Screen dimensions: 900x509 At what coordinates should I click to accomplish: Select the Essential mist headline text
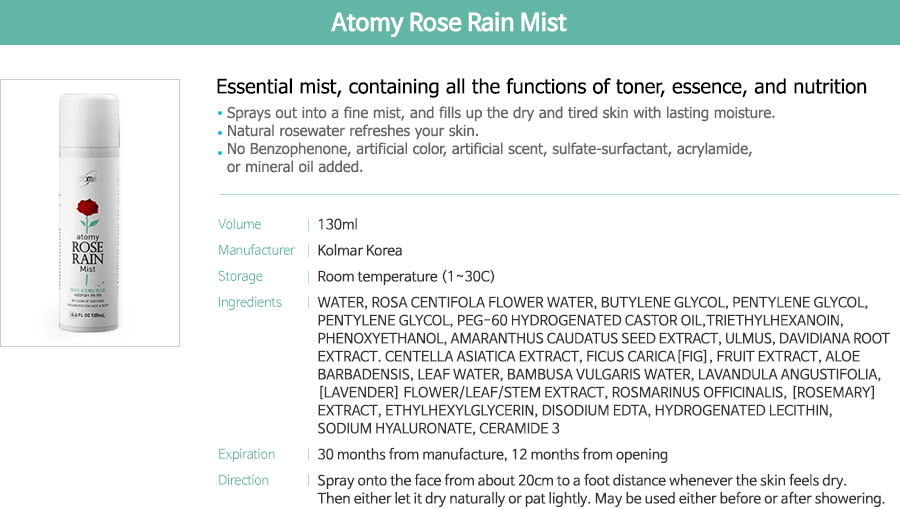pos(541,87)
